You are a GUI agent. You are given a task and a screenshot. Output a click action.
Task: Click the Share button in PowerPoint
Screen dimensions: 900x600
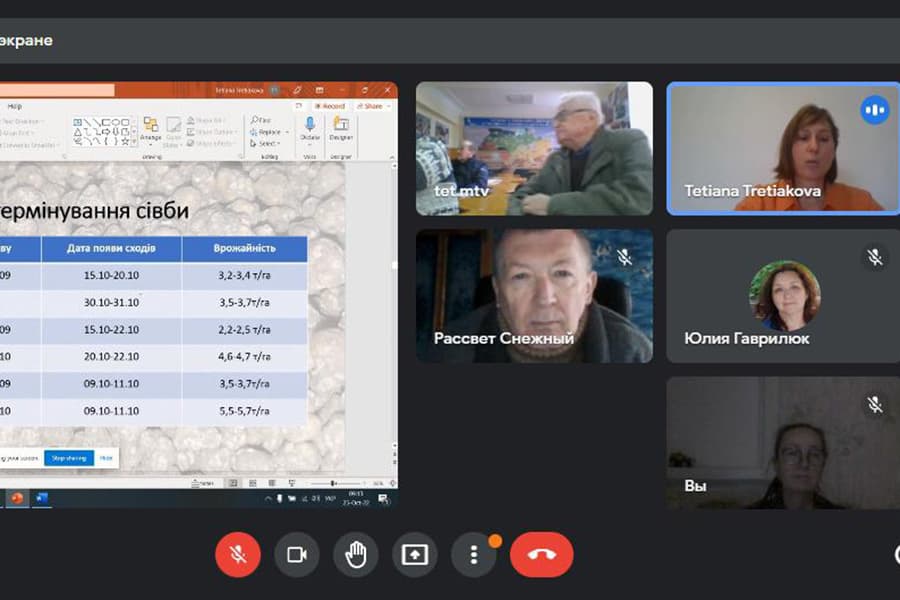(371, 106)
